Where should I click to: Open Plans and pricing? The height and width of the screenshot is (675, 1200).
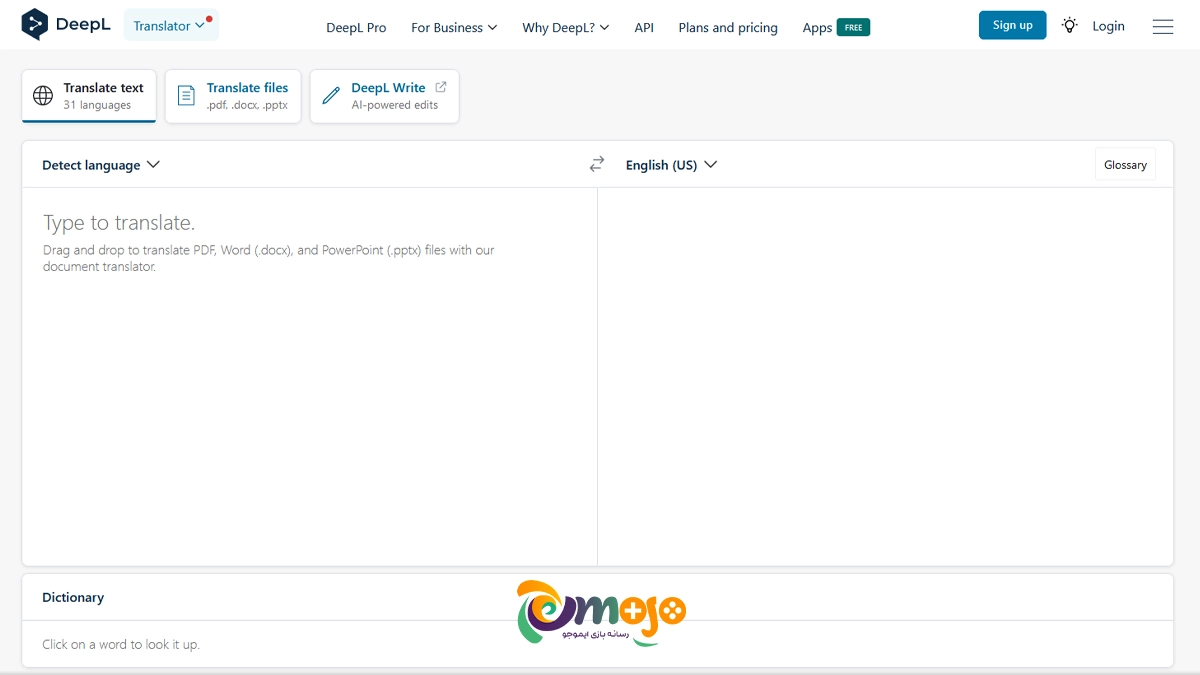tap(728, 27)
